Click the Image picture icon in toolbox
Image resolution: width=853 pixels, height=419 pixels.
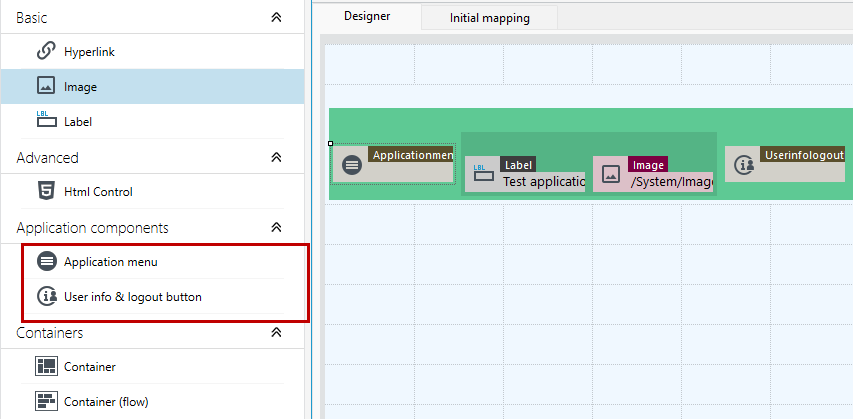tap(46, 87)
